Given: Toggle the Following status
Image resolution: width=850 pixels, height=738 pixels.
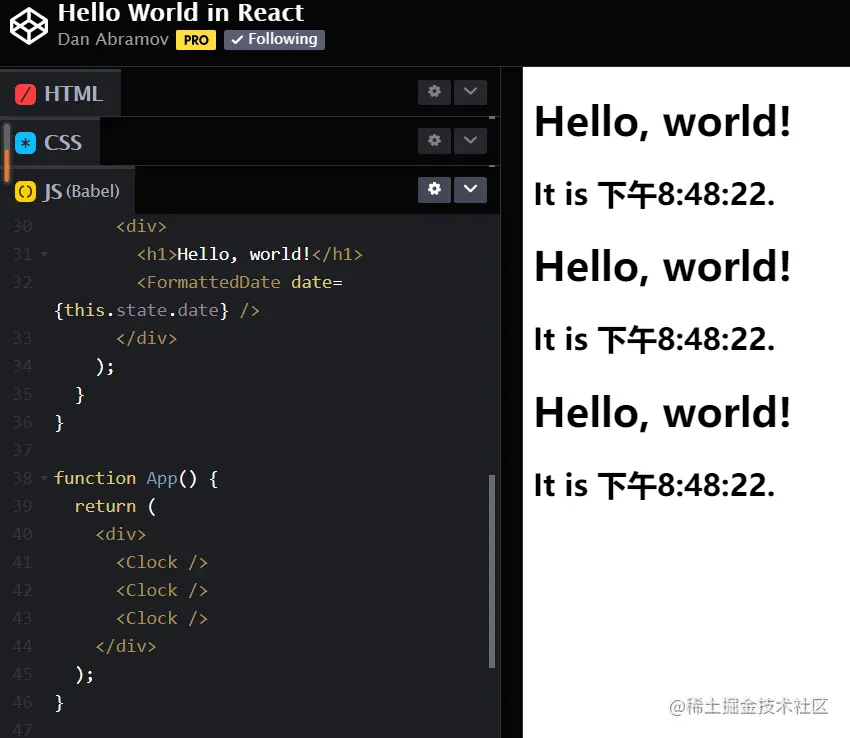Looking at the screenshot, I should pos(274,40).
